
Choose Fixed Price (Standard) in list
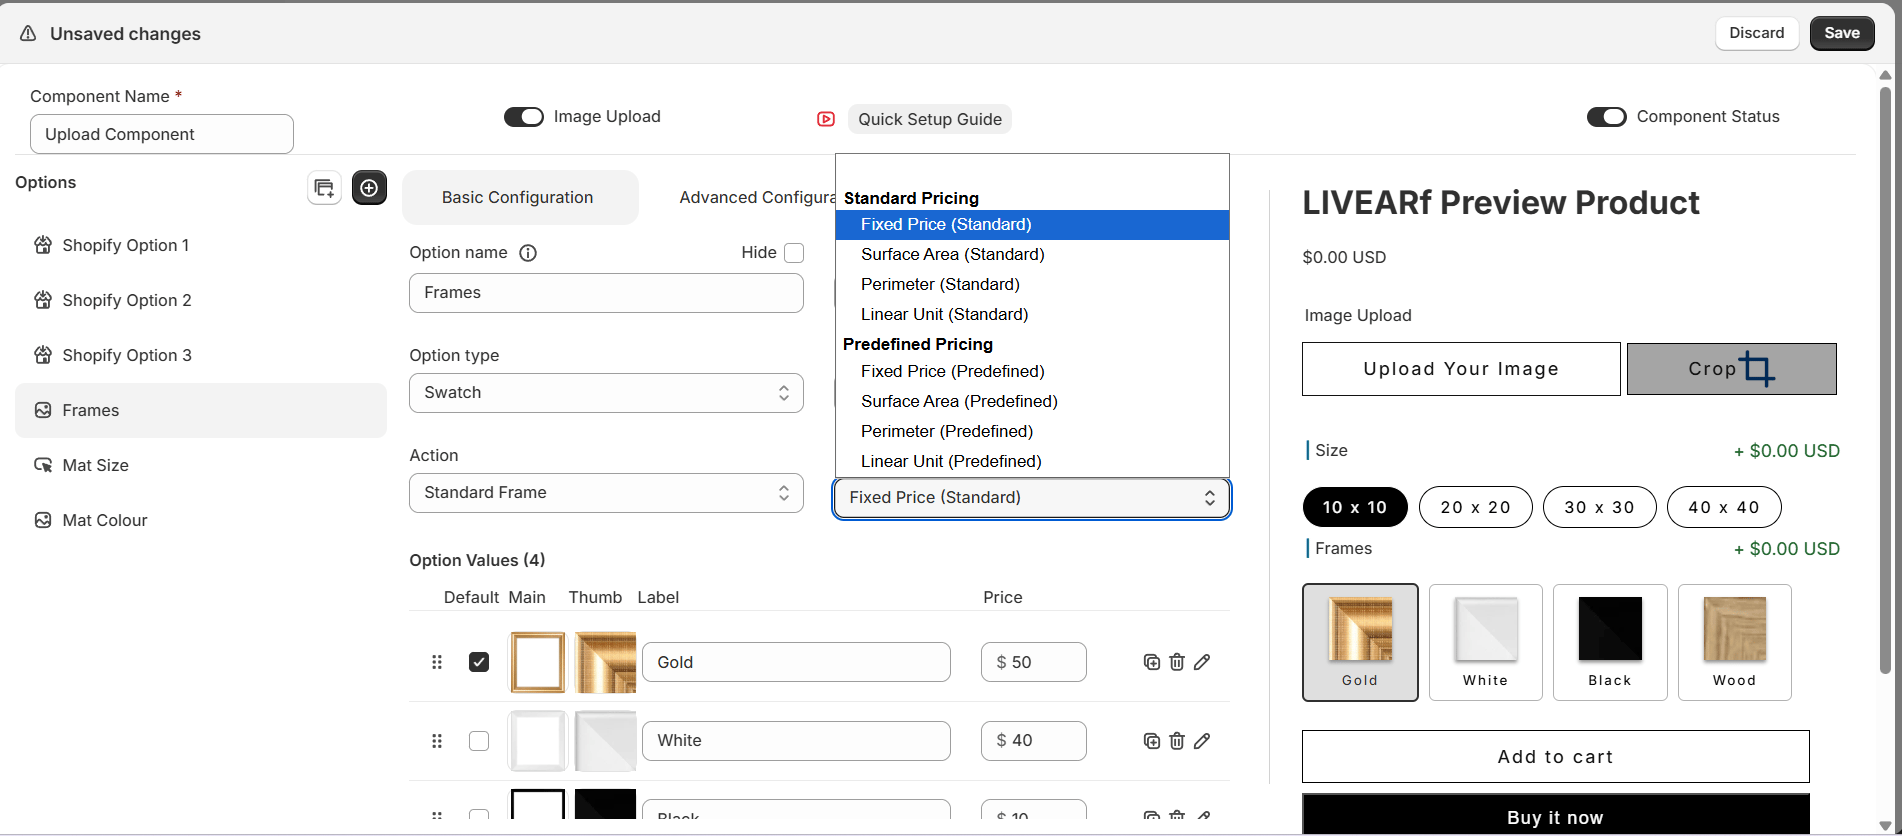(1032, 225)
